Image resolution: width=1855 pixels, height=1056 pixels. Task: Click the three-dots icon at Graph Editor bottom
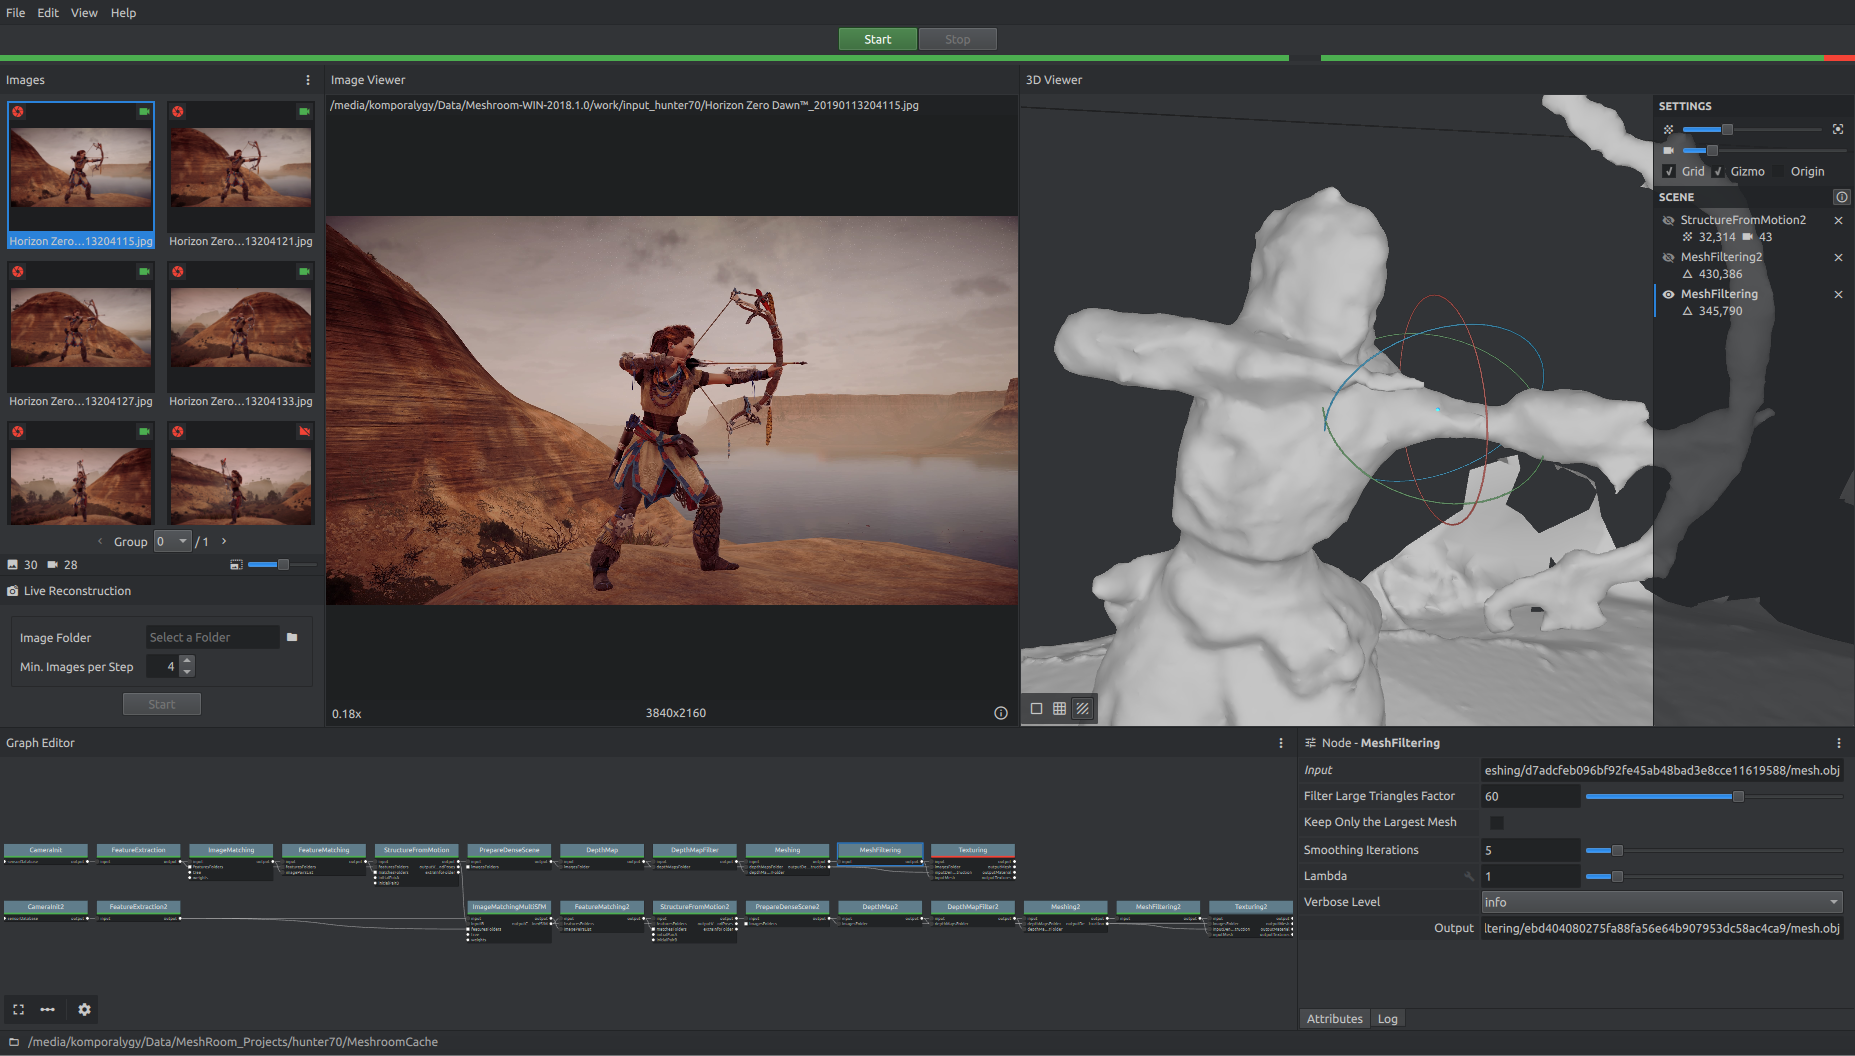48,1009
